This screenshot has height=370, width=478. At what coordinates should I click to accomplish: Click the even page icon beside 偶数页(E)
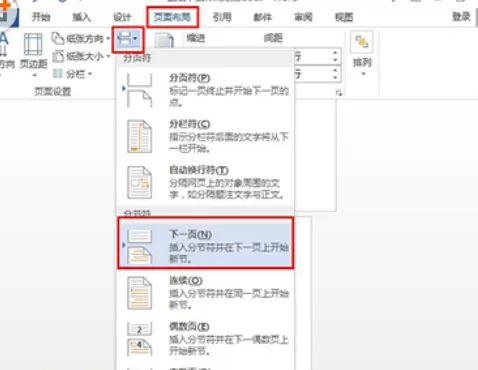pos(140,339)
